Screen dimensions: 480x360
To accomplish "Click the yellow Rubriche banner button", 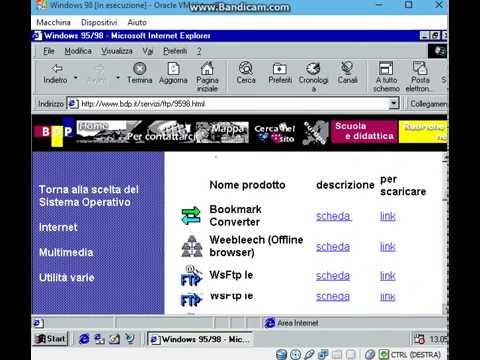I will (x=423, y=132).
